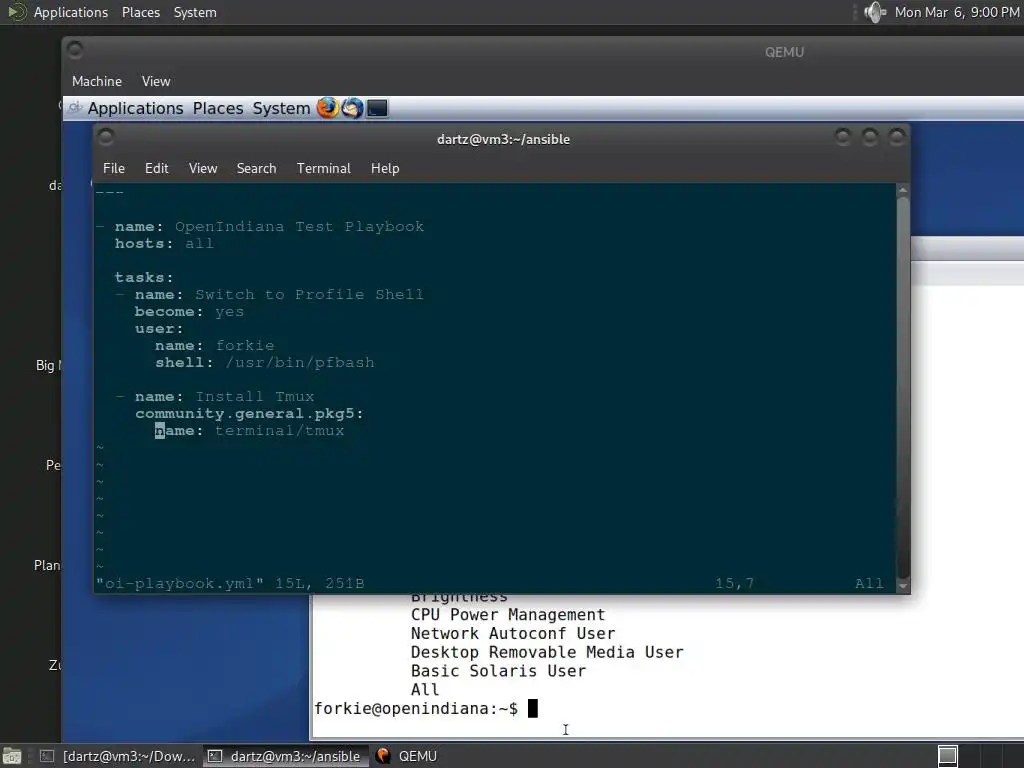Open guest Applications menu in OpenIndiana panel
Image resolution: width=1024 pixels, height=768 pixels.
[135, 108]
